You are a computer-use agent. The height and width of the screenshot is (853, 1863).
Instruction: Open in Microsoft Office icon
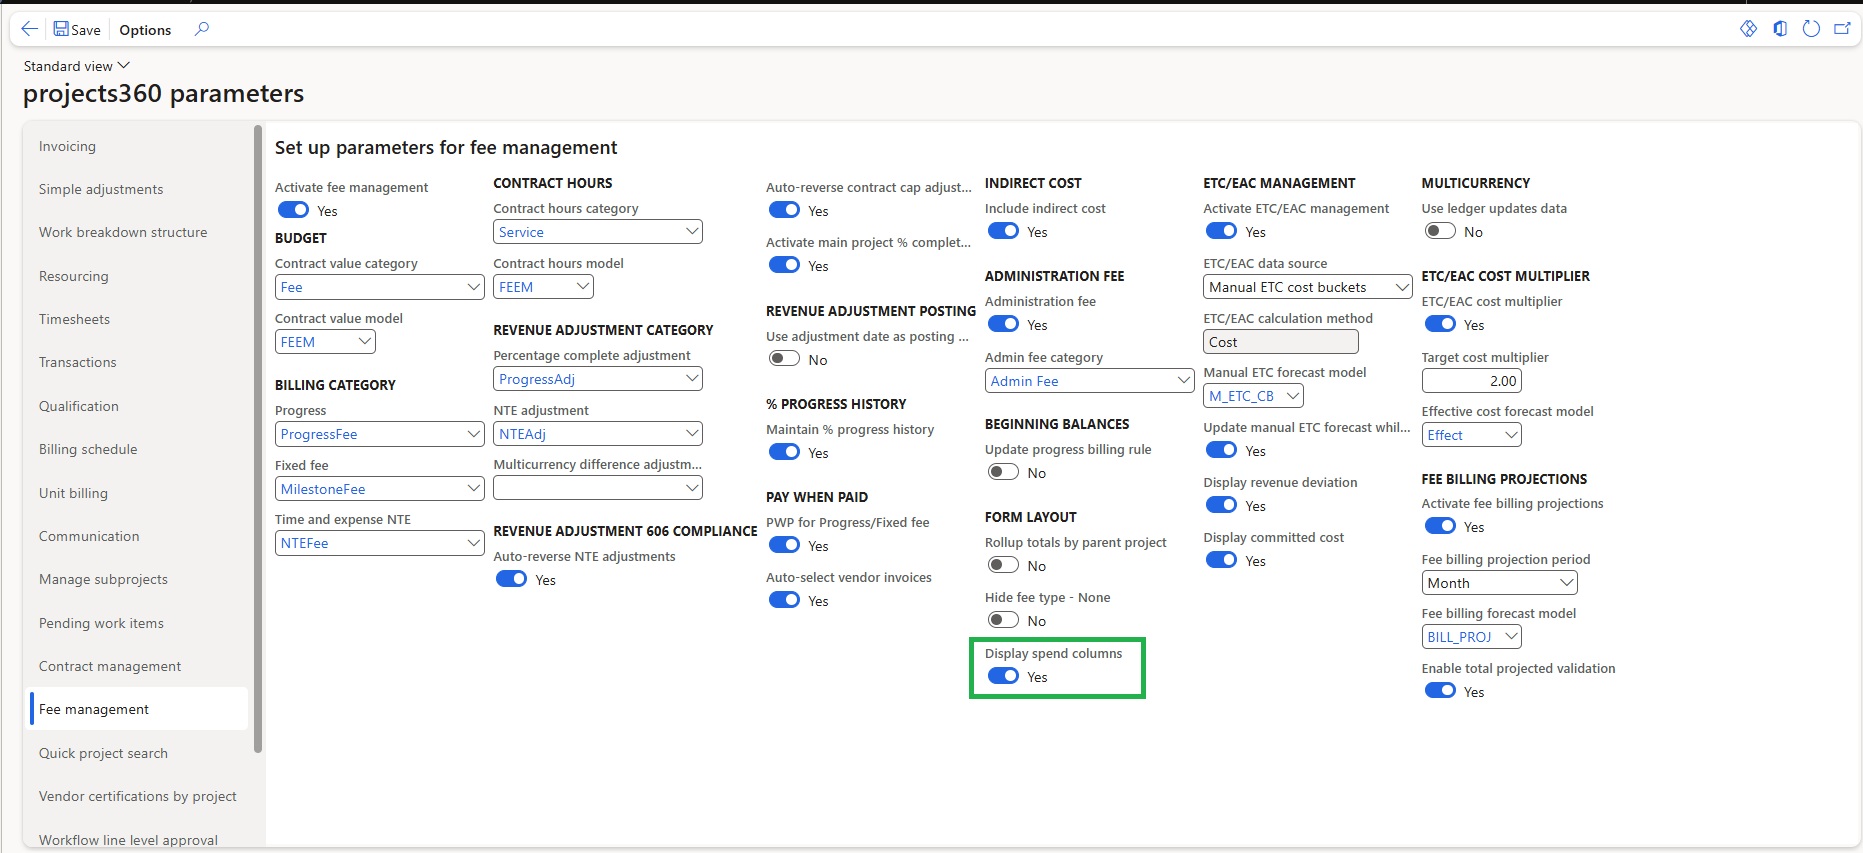(1780, 29)
